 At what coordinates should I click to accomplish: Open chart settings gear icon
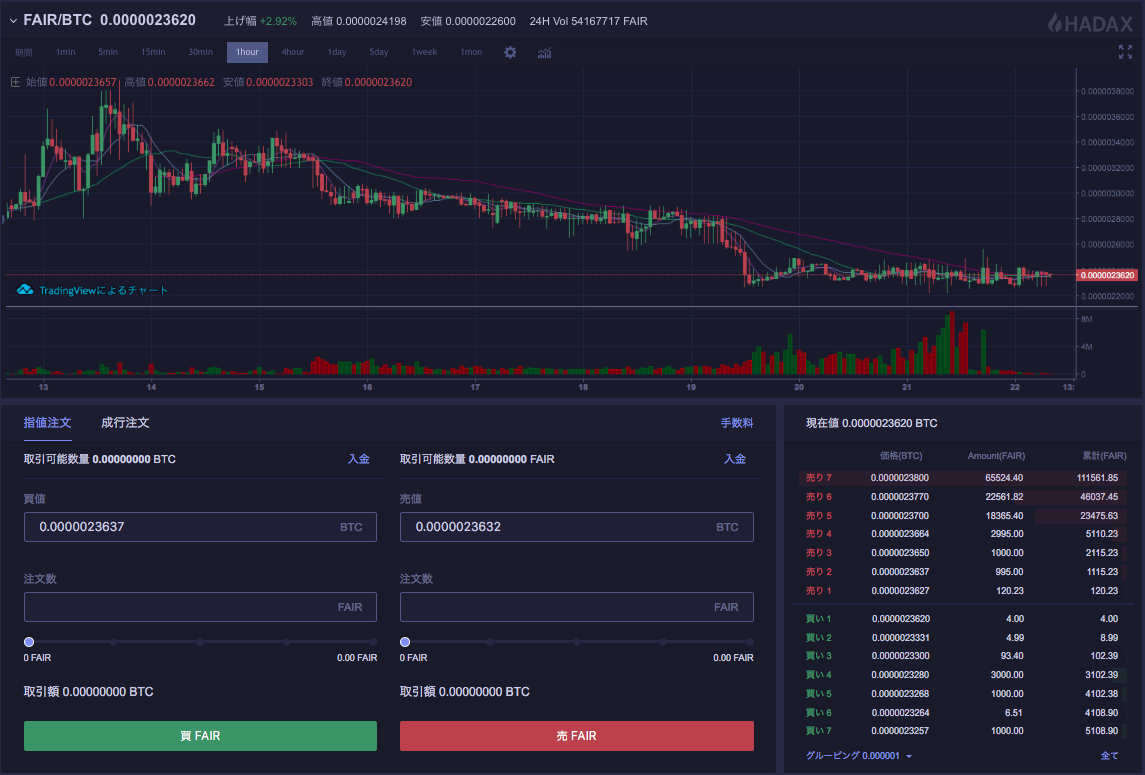point(510,52)
